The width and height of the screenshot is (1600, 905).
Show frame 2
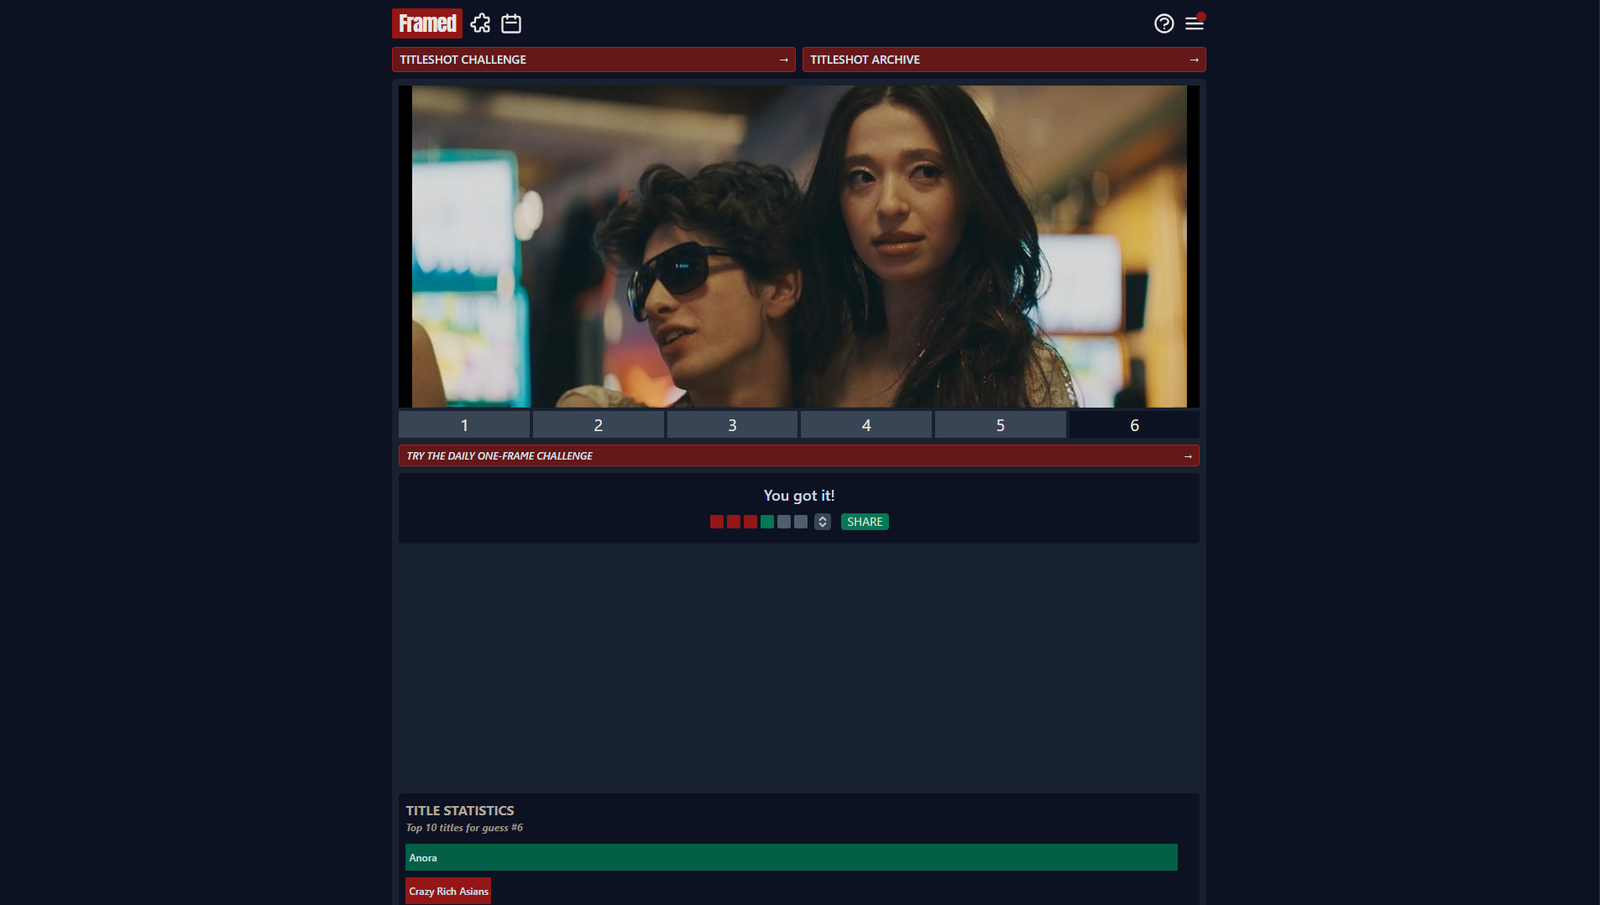pyautogui.click(x=598, y=425)
